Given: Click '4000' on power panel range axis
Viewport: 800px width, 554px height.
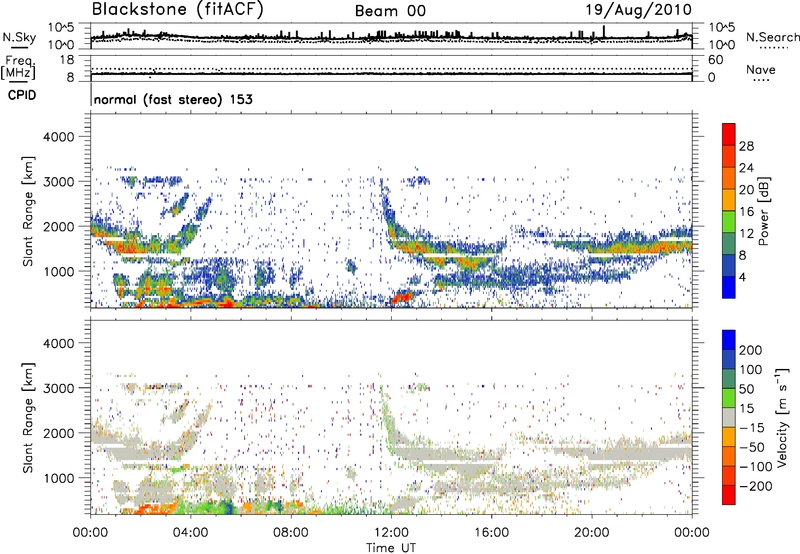Looking at the screenshot, I should tap(58, 137).
